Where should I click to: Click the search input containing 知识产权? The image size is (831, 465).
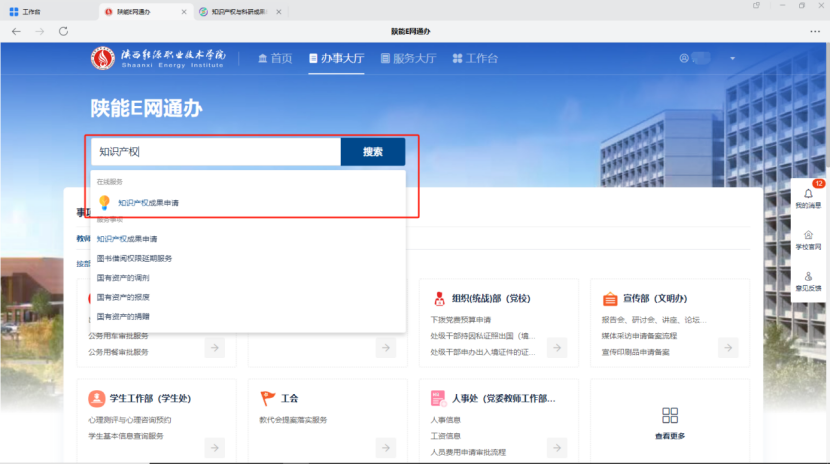click(x=215, y=152)
